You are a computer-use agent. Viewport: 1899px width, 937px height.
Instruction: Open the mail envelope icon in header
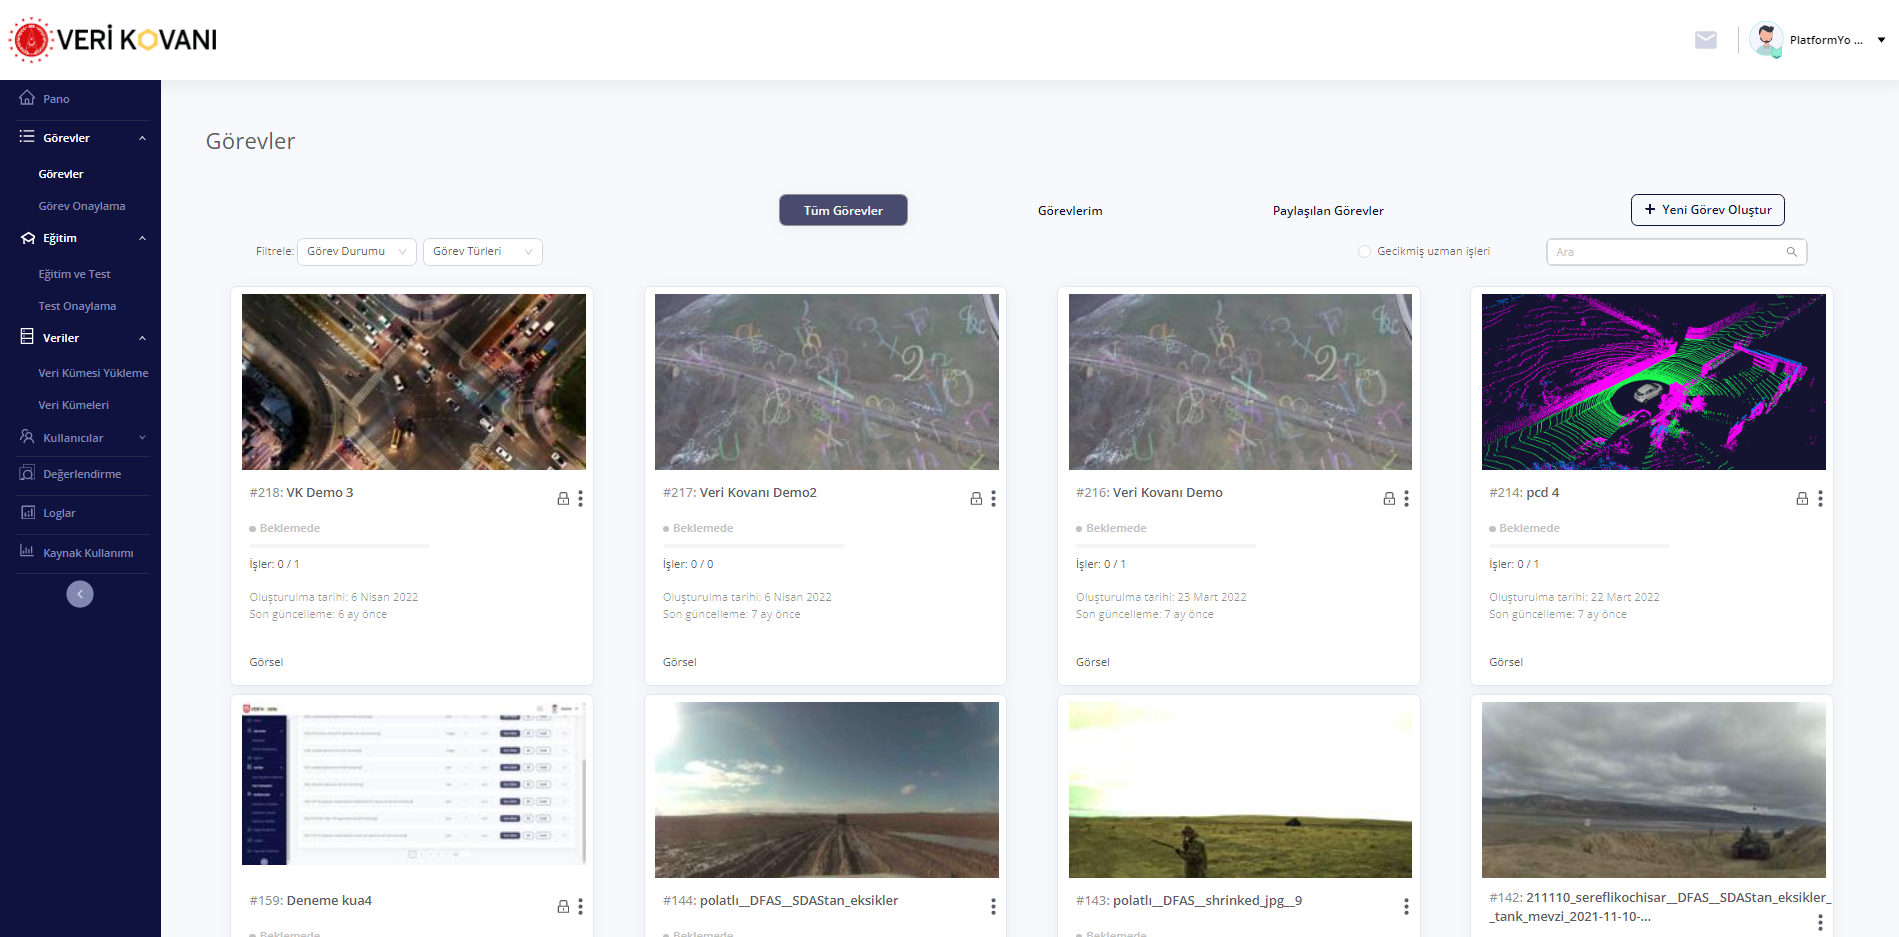click(1706, 40)
